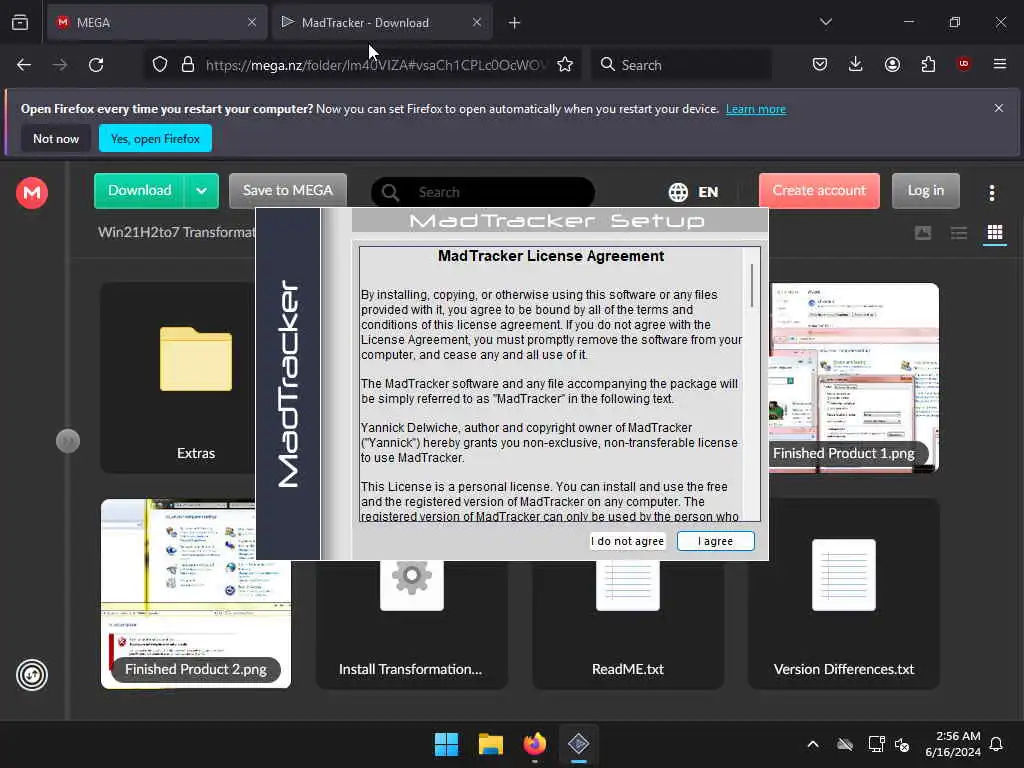Click the site lock padlock icon

click(x=188, y=65)
